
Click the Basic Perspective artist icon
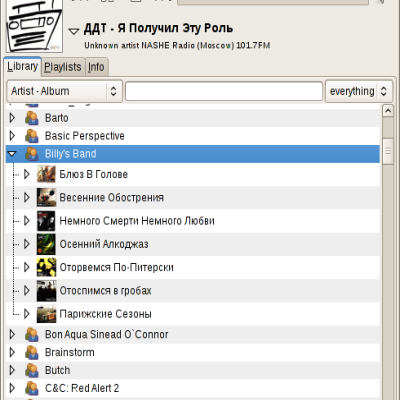[32, 136]
